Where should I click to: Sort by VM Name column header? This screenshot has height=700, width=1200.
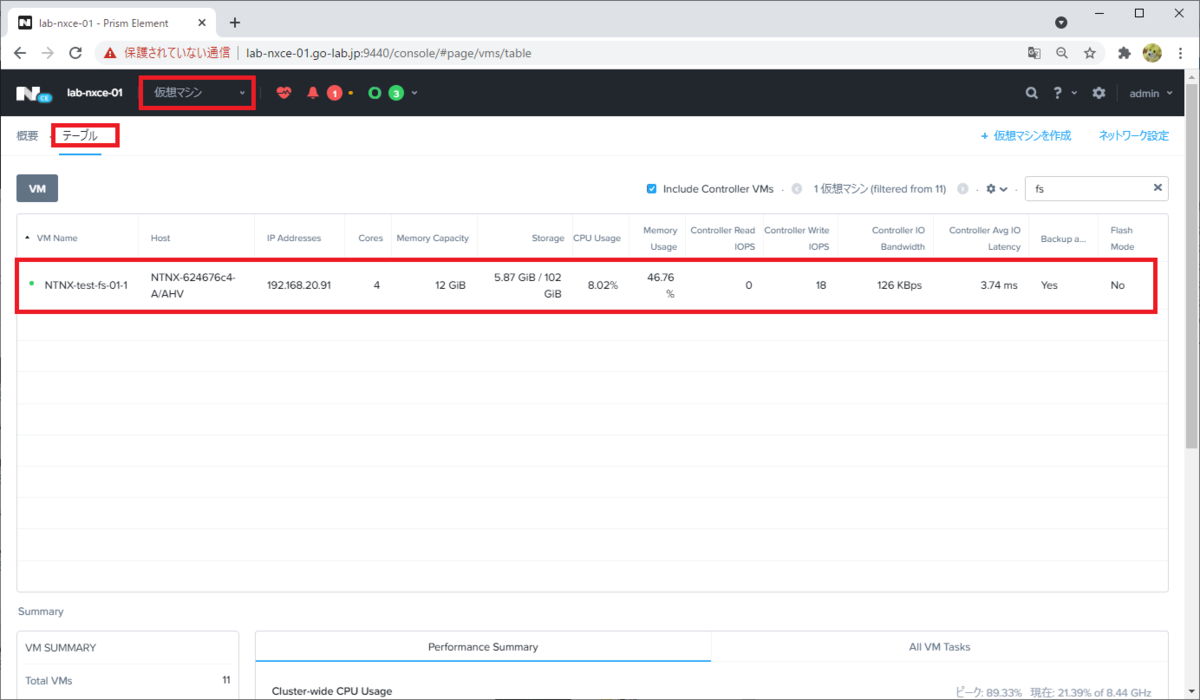click(x=57, y=238)
